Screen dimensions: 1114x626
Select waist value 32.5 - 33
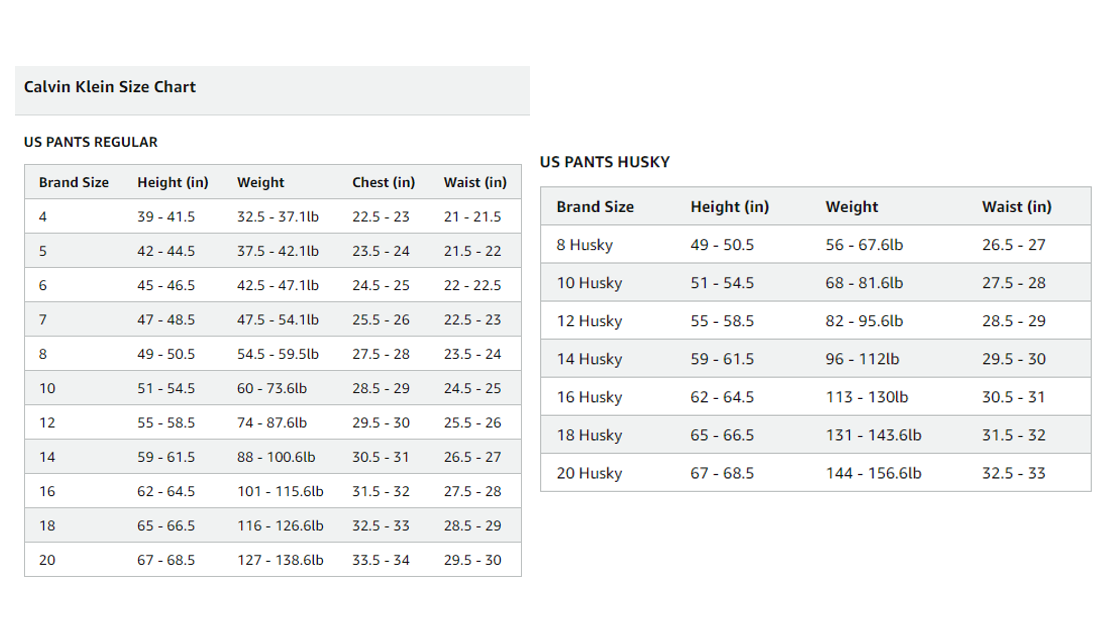[x=1014, y=473]
